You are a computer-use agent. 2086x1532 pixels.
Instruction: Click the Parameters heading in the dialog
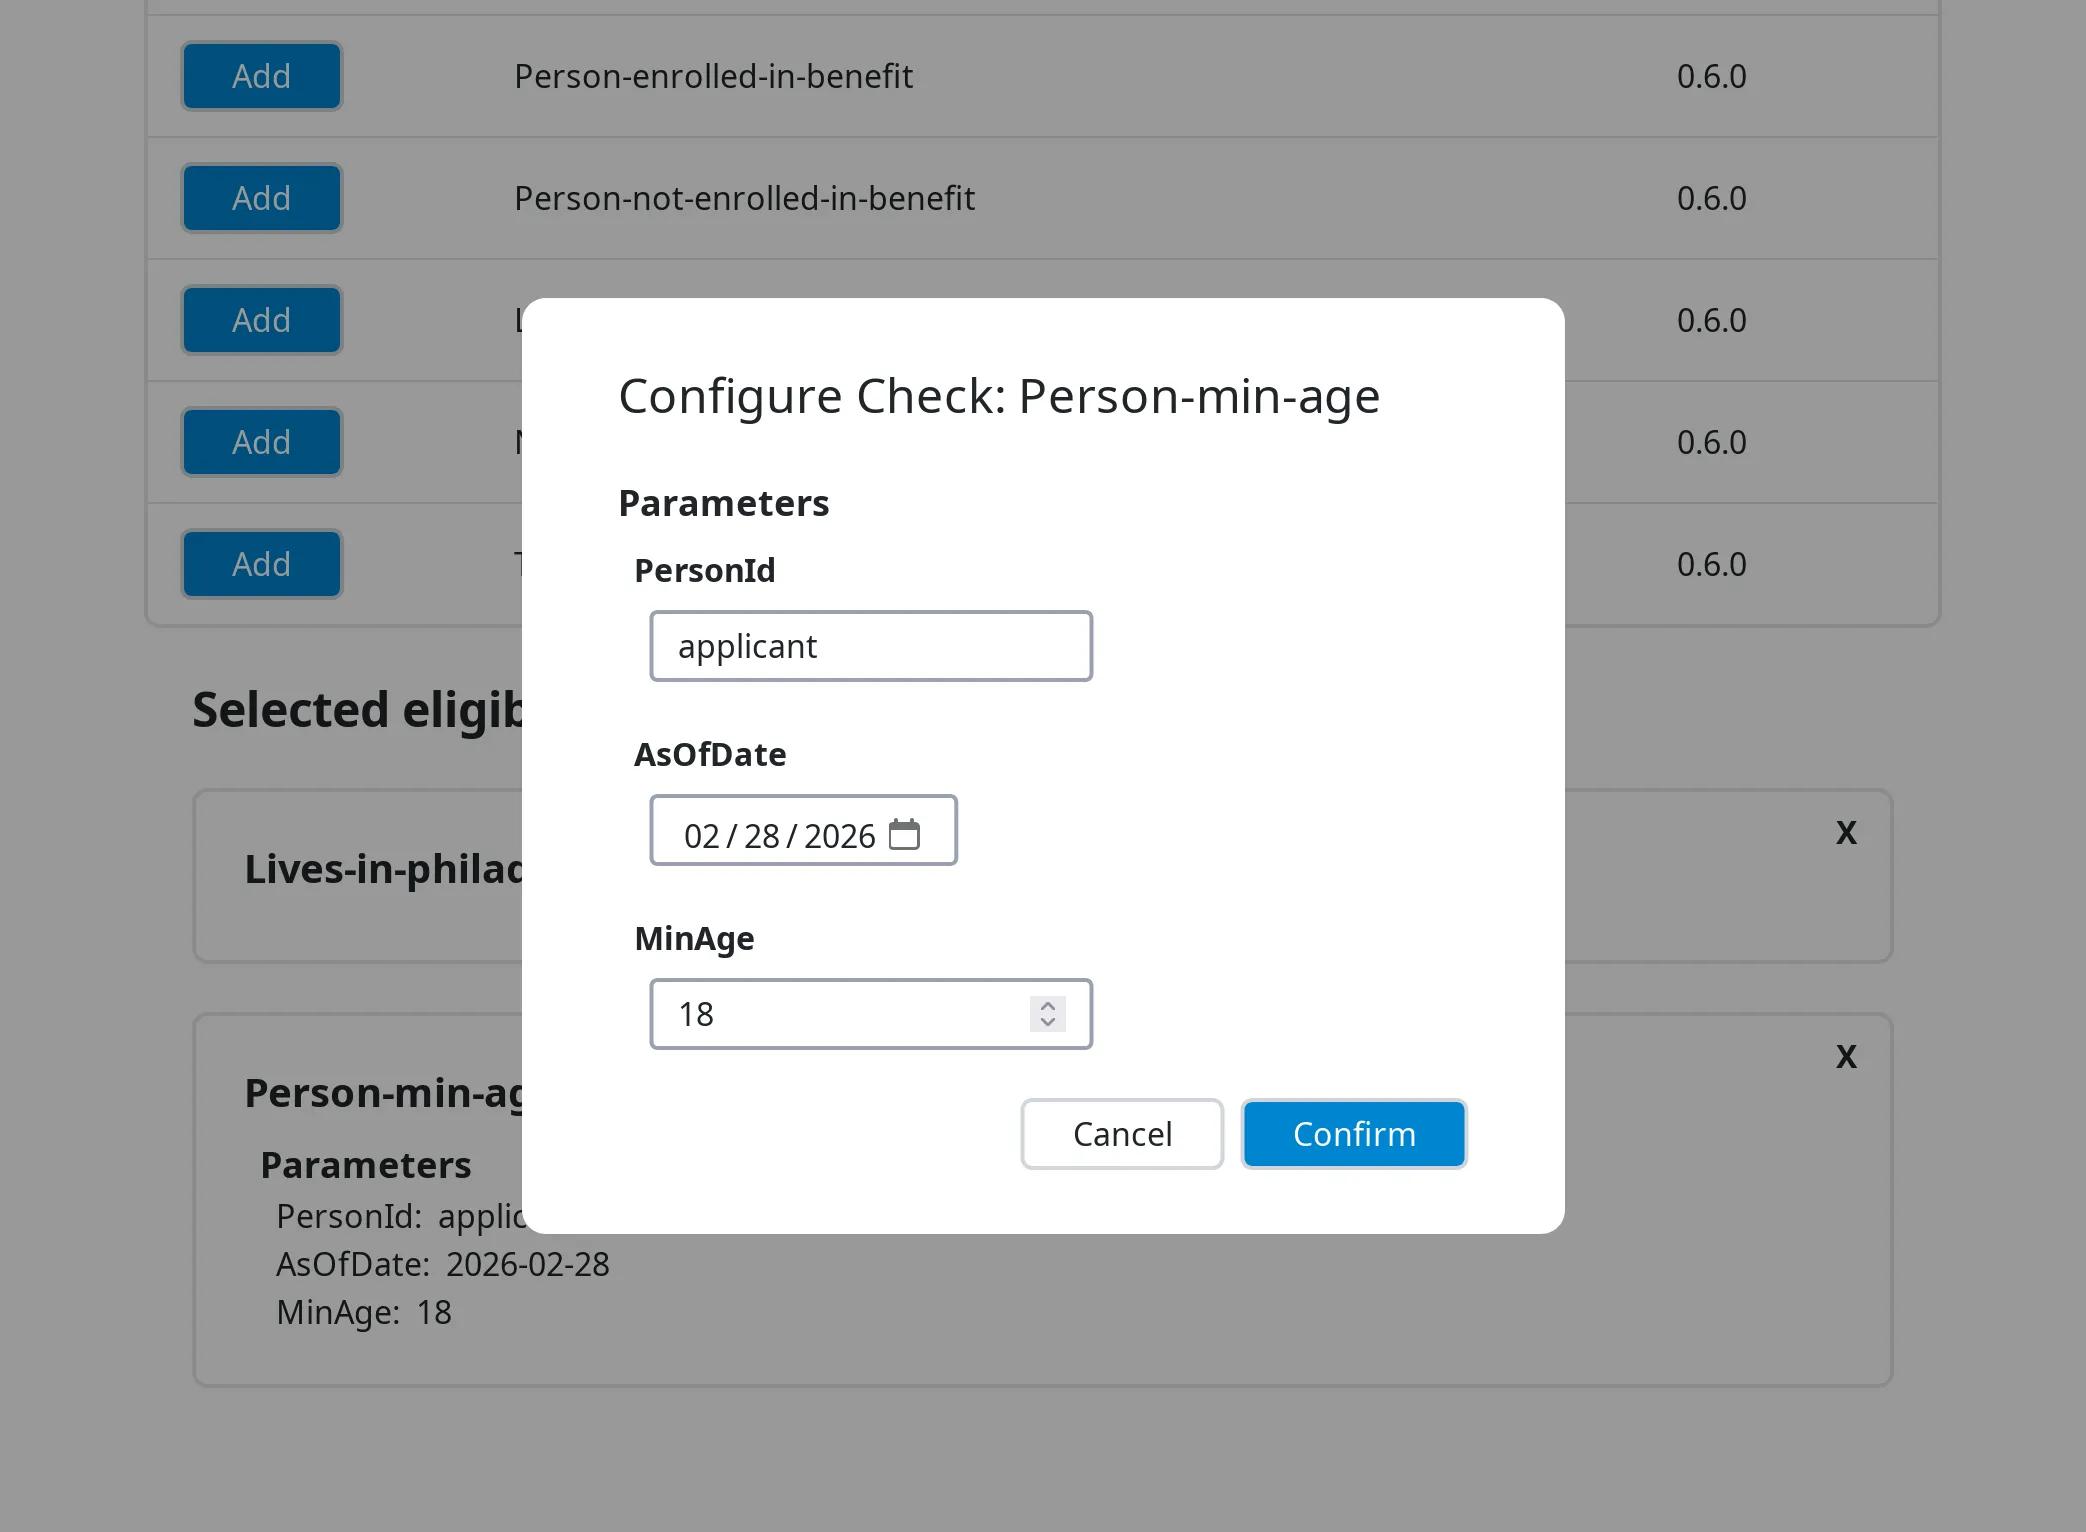coord(723,503)
